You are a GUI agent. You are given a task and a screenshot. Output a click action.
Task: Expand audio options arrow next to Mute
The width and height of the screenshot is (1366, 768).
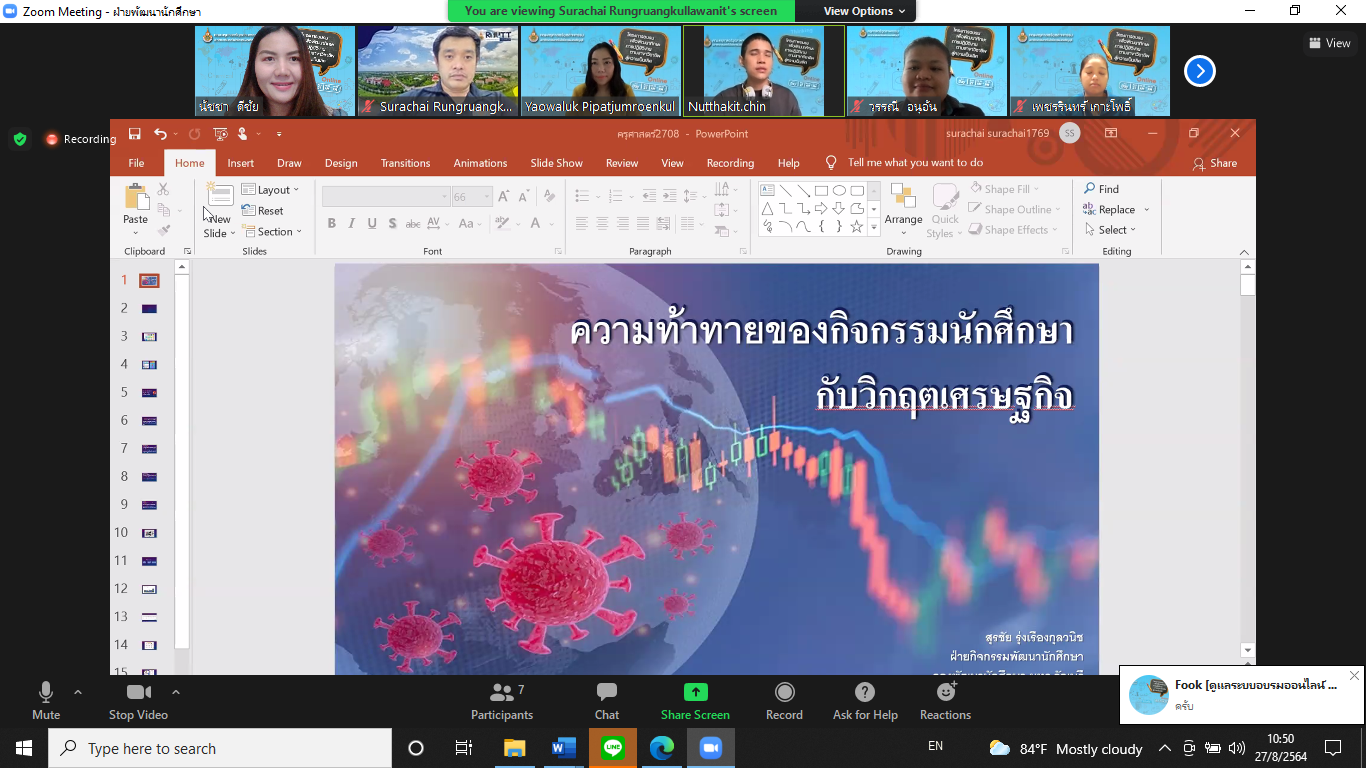point(78,692)
